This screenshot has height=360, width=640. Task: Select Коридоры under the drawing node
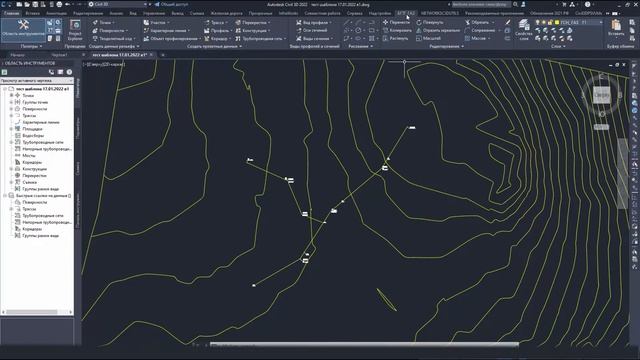pos(32,162)
